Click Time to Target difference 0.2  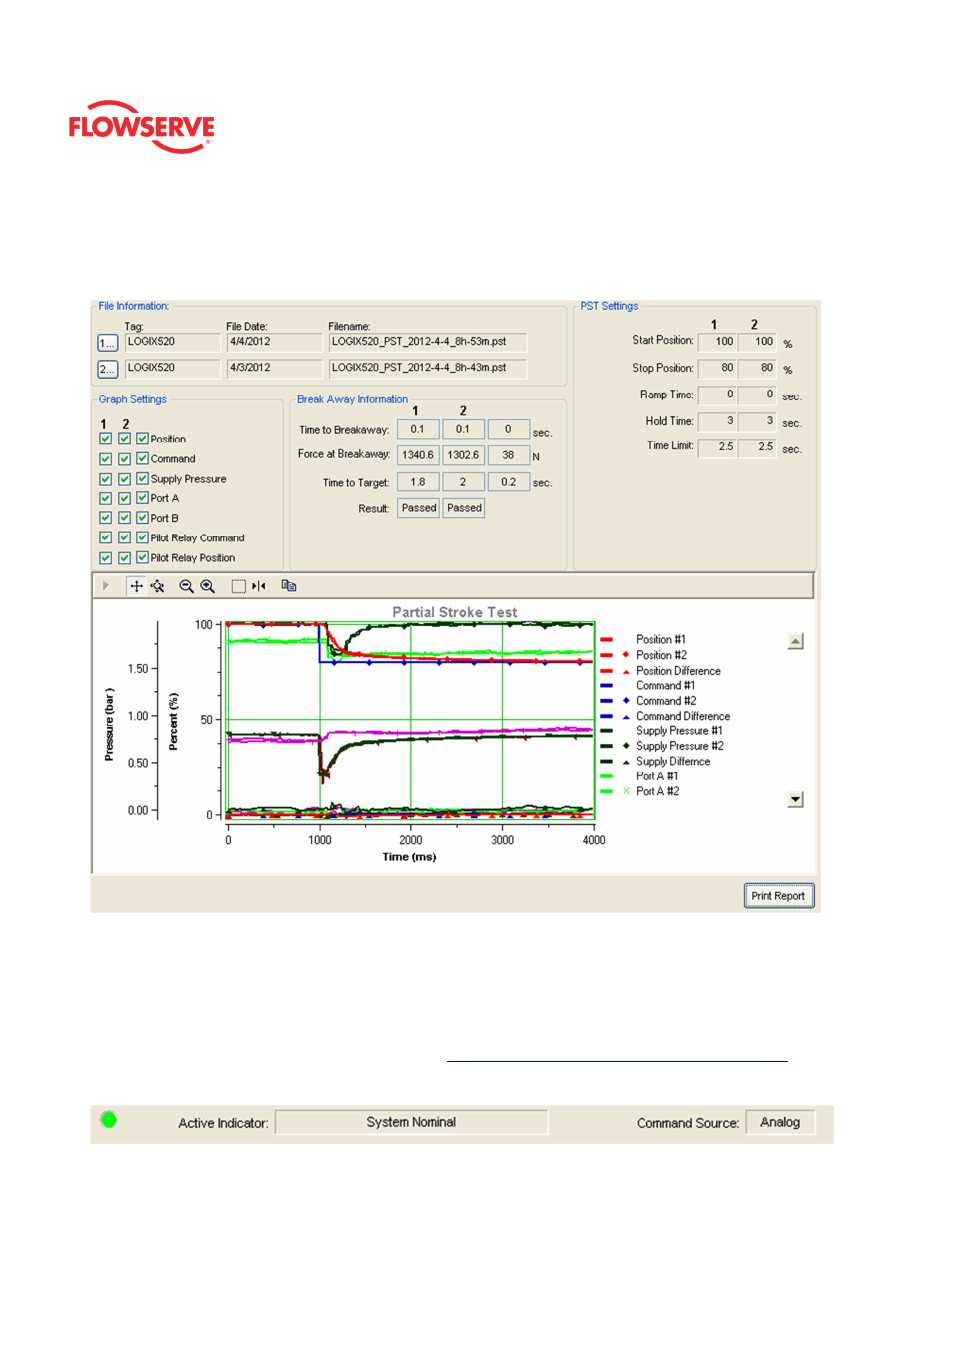pos(508,482)
